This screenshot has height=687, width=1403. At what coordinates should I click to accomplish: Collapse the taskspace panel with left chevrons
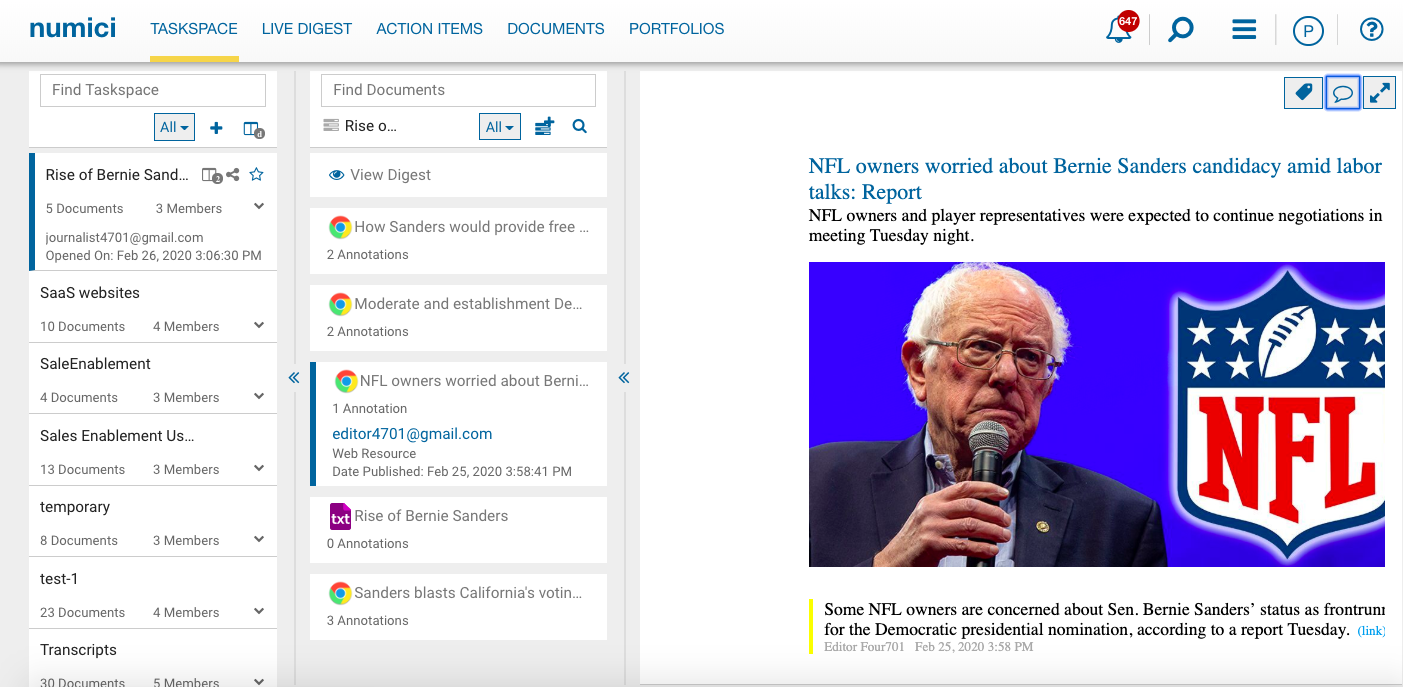294,377
